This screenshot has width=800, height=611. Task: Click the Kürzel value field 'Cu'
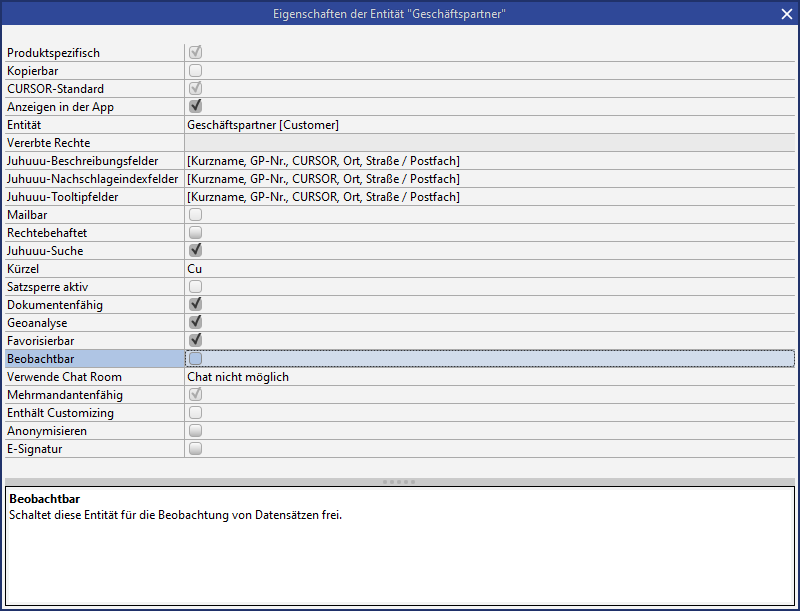(x=490, y=269)
